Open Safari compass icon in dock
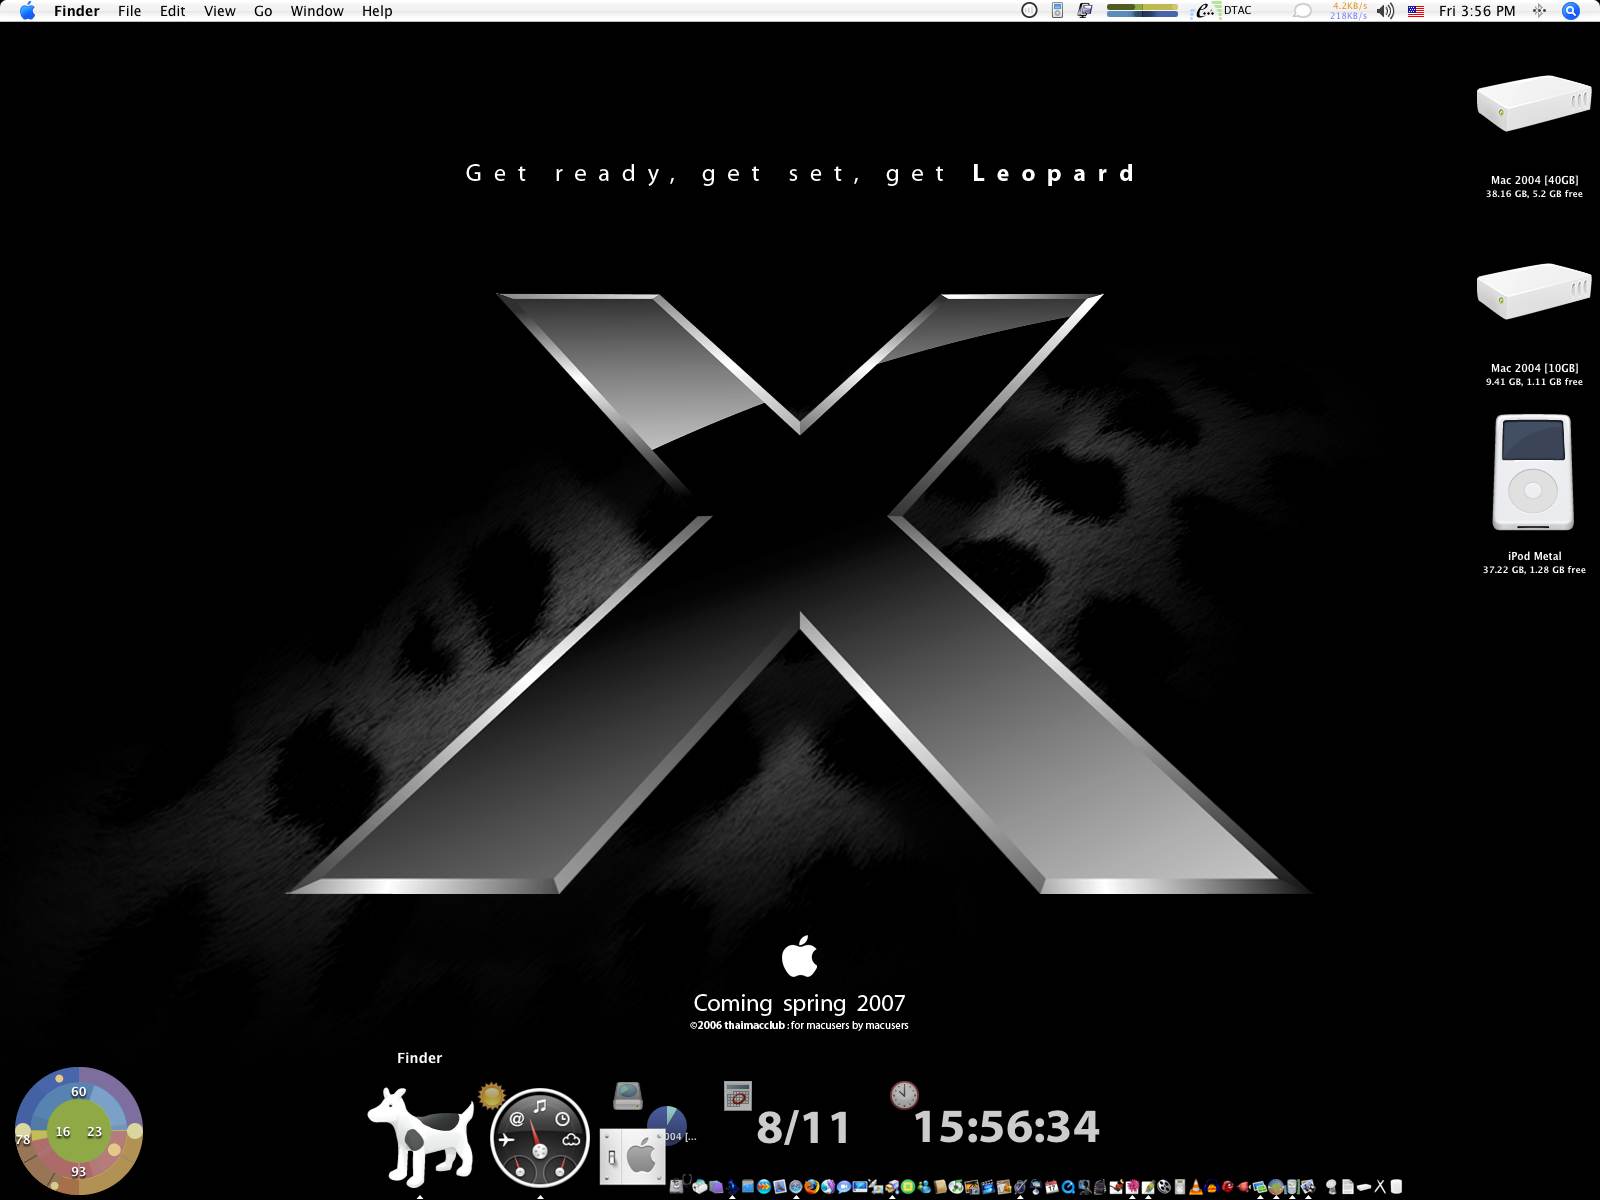 point(796,1186)
